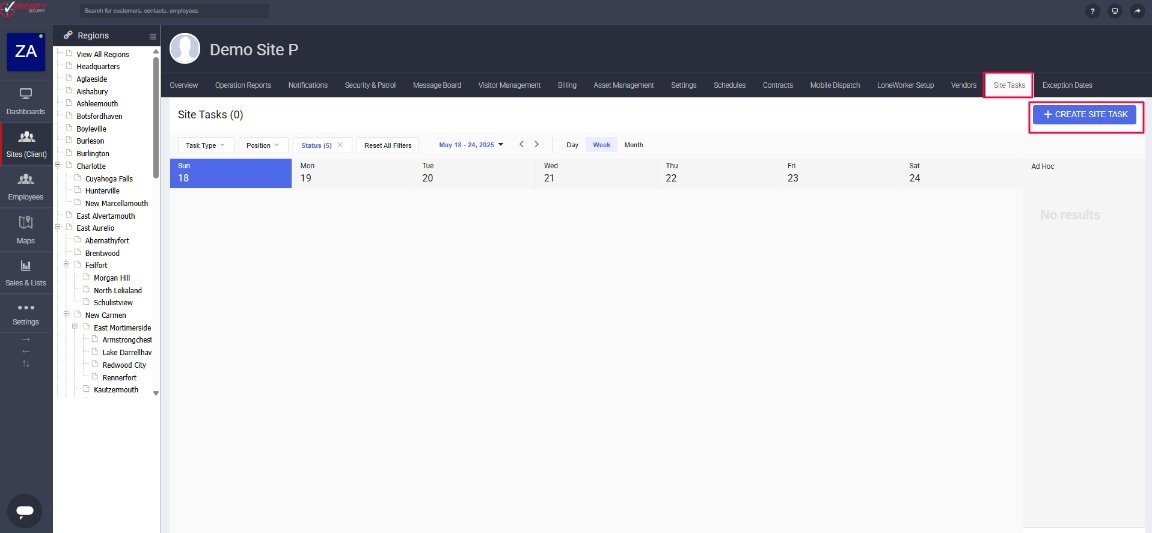Switch to the Overview tab

184,85
